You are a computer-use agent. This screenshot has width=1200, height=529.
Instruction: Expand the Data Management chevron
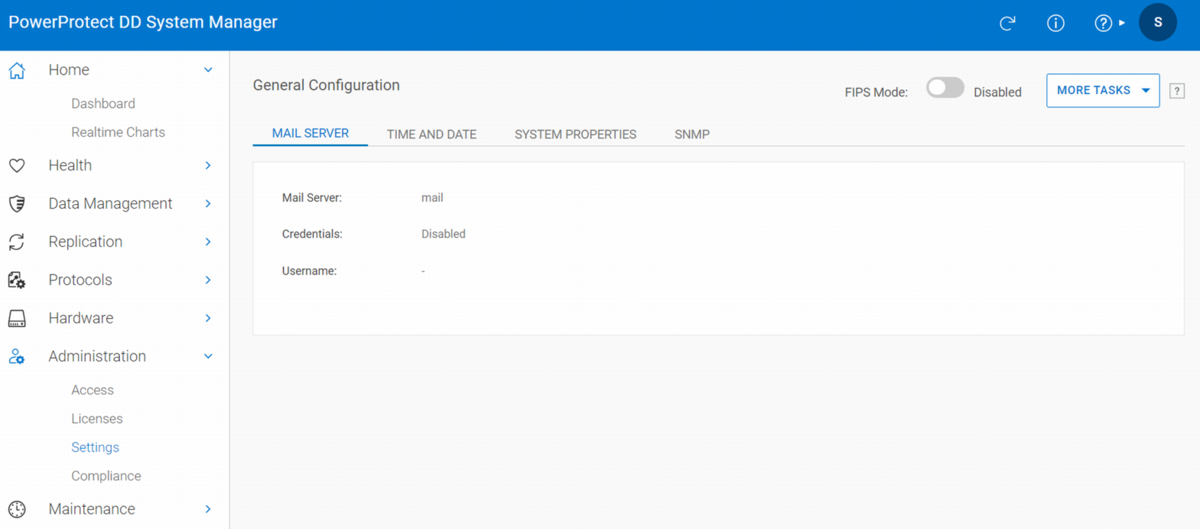coord(208,204)
